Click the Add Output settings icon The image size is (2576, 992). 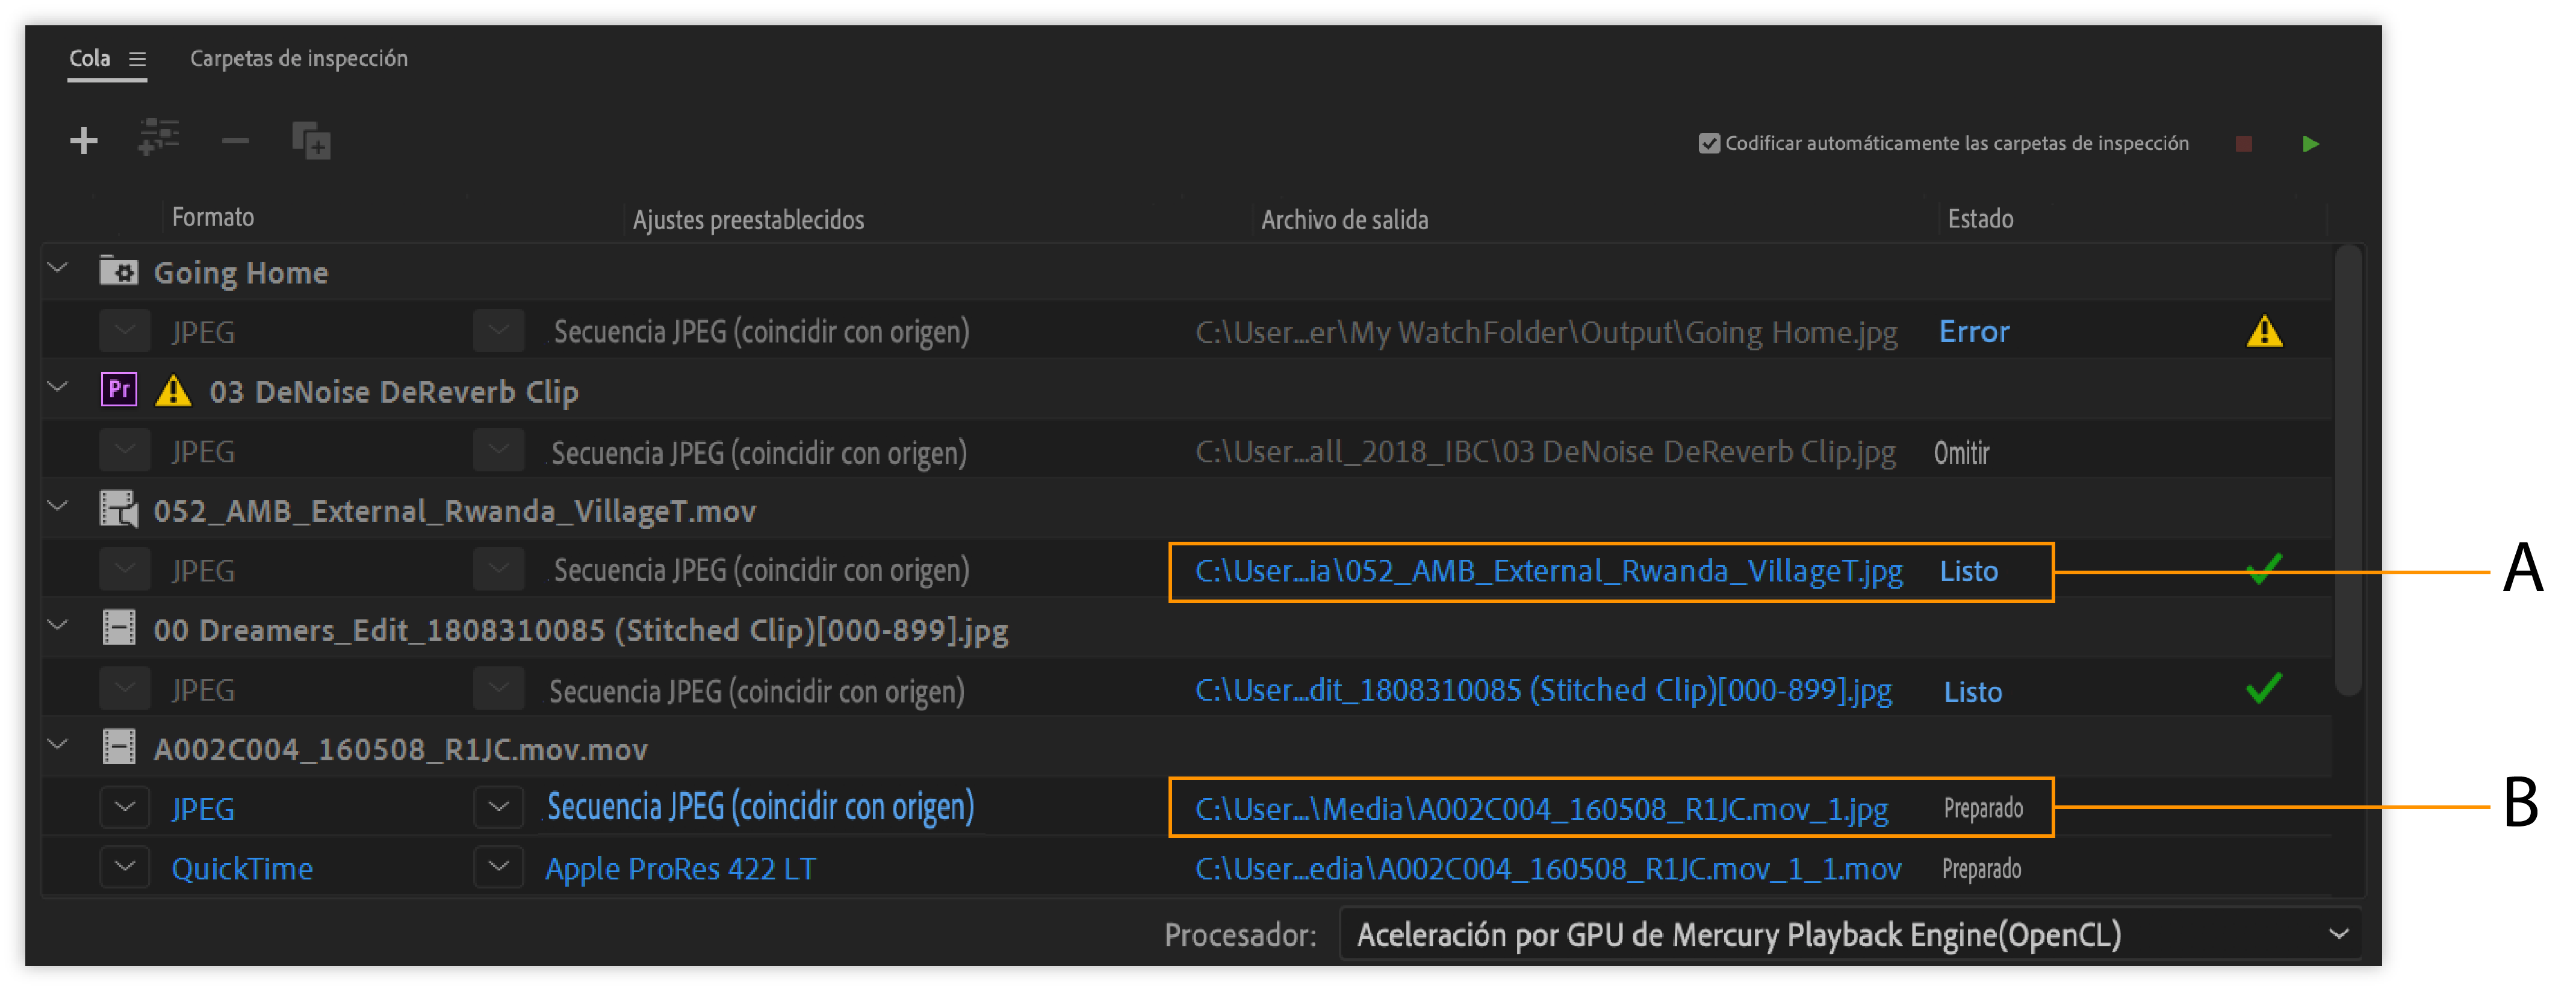click(159, 138)
